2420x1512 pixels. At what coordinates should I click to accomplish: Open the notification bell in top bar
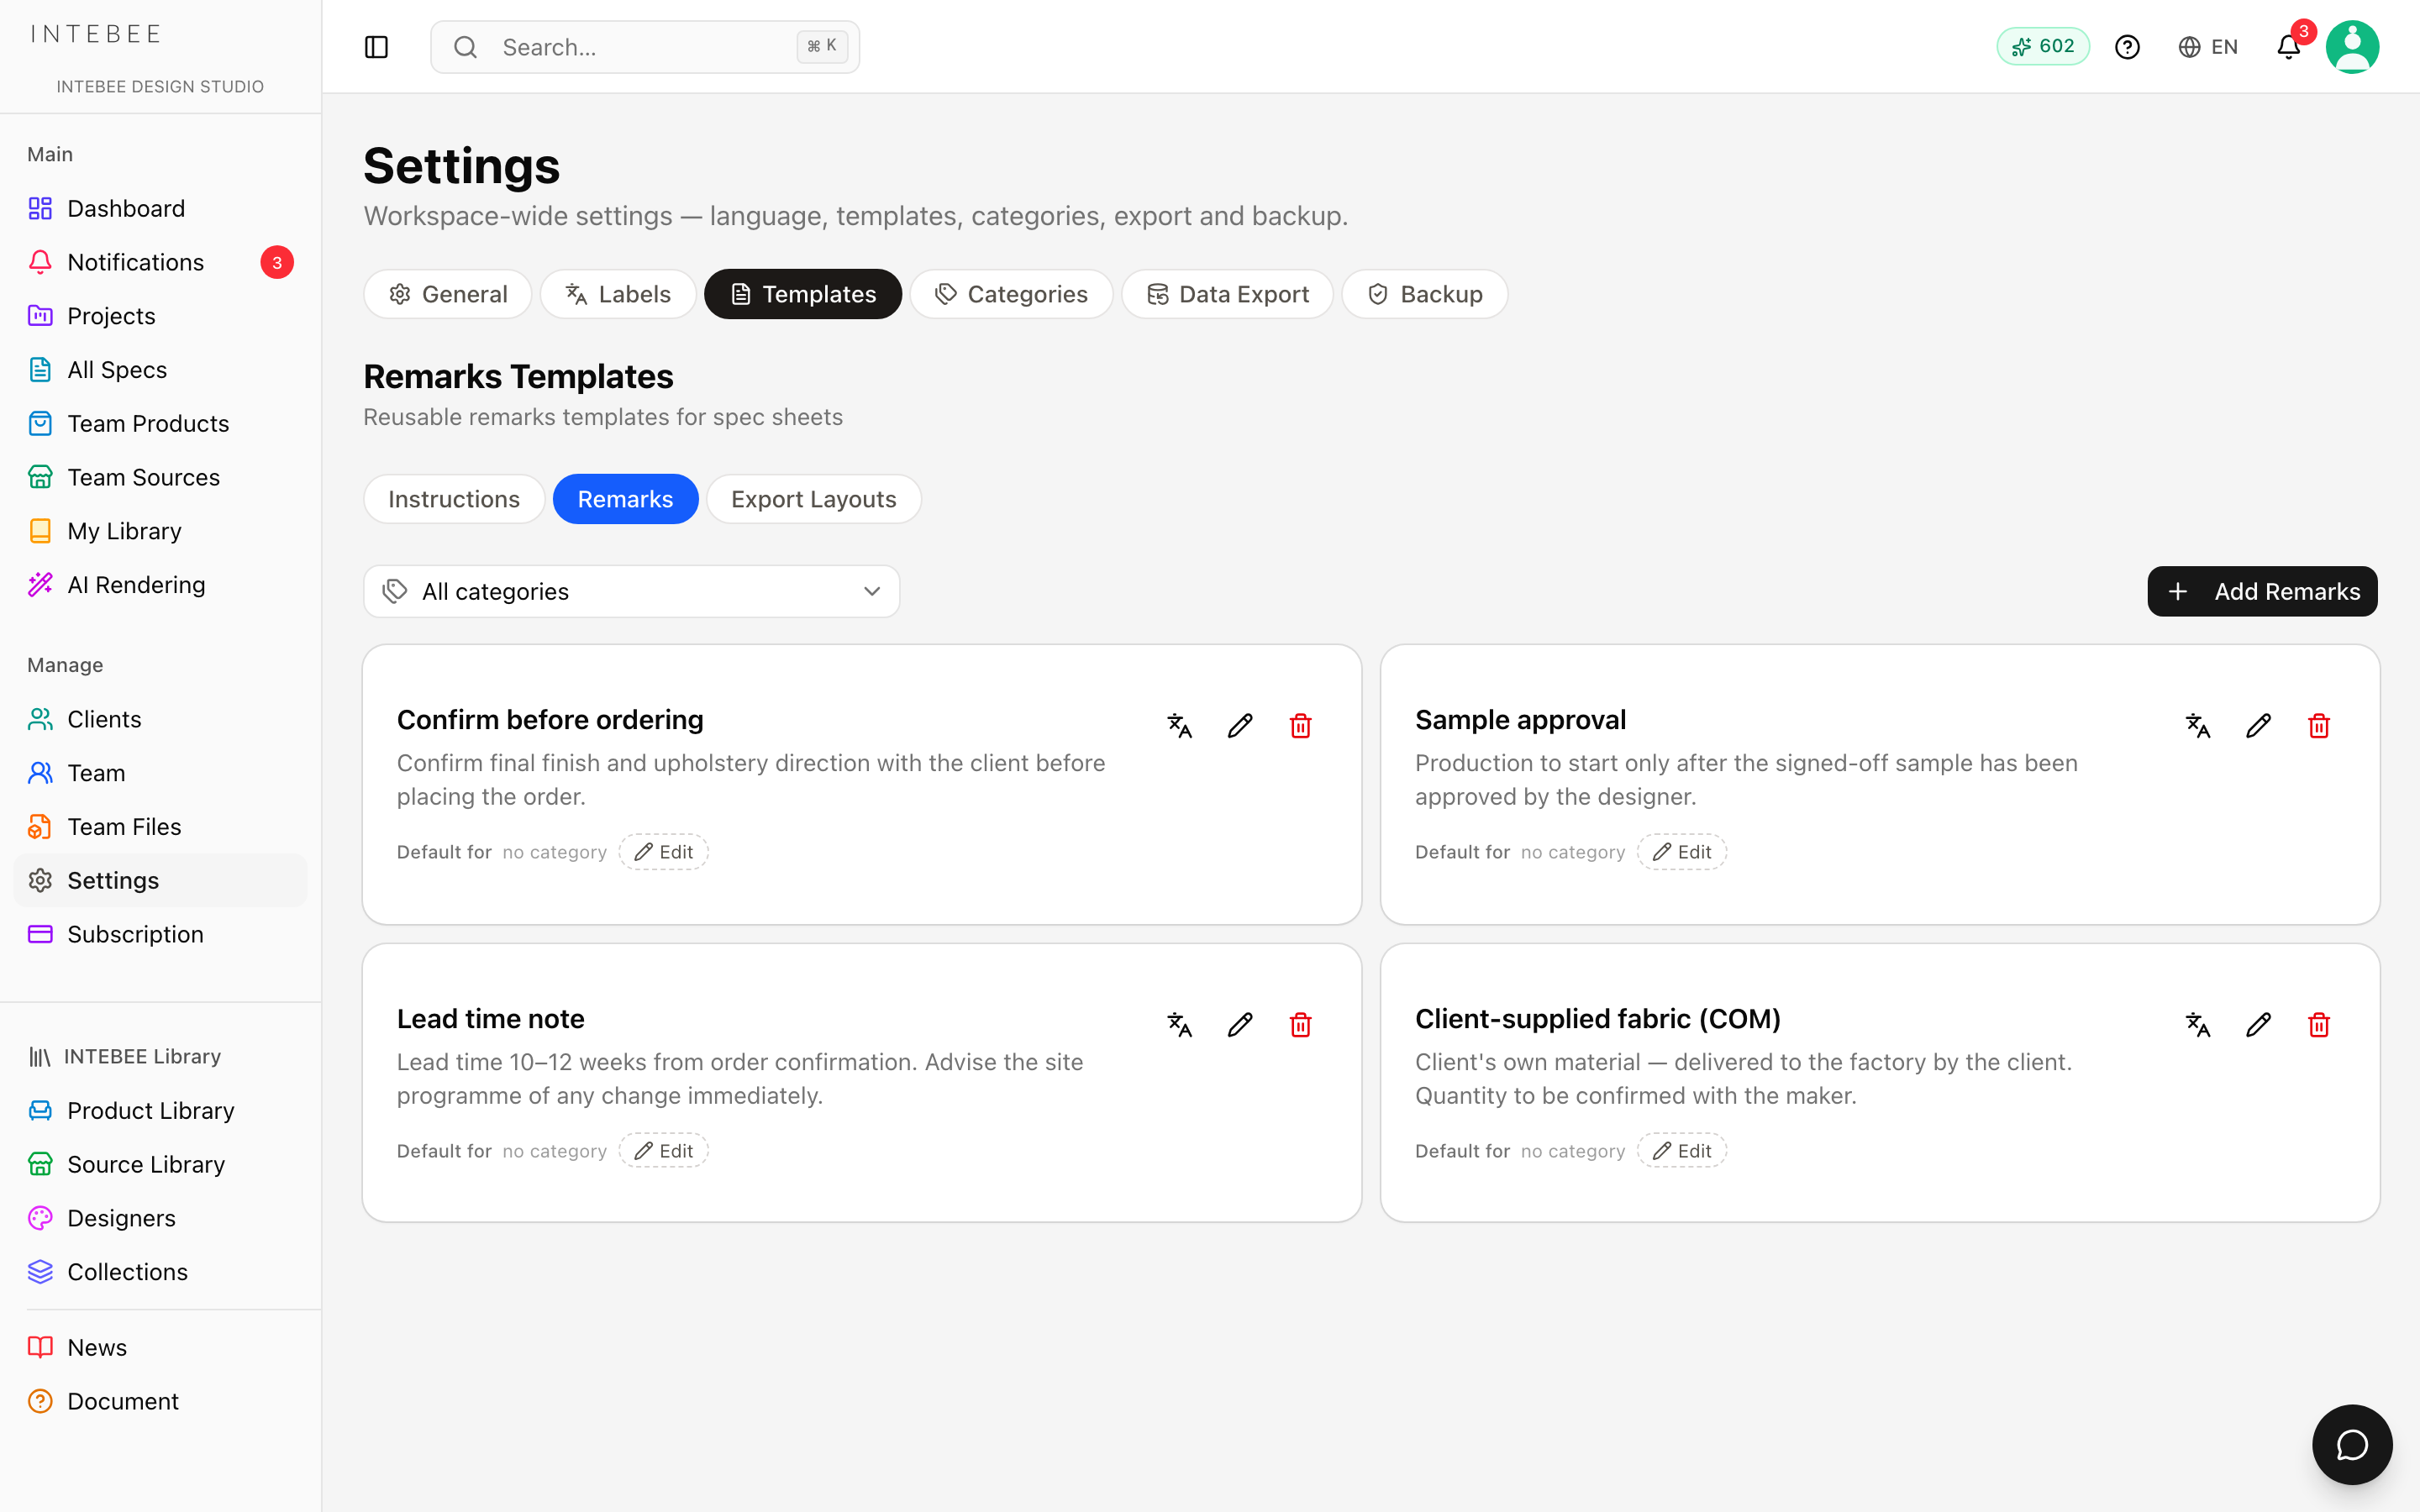tap(2289, 47)
